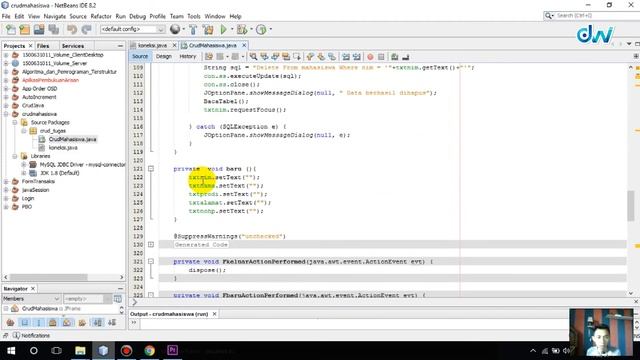Click the Toggle Bookmark icon
Viewport: 640px width, 360px height.
coord(332,57)
